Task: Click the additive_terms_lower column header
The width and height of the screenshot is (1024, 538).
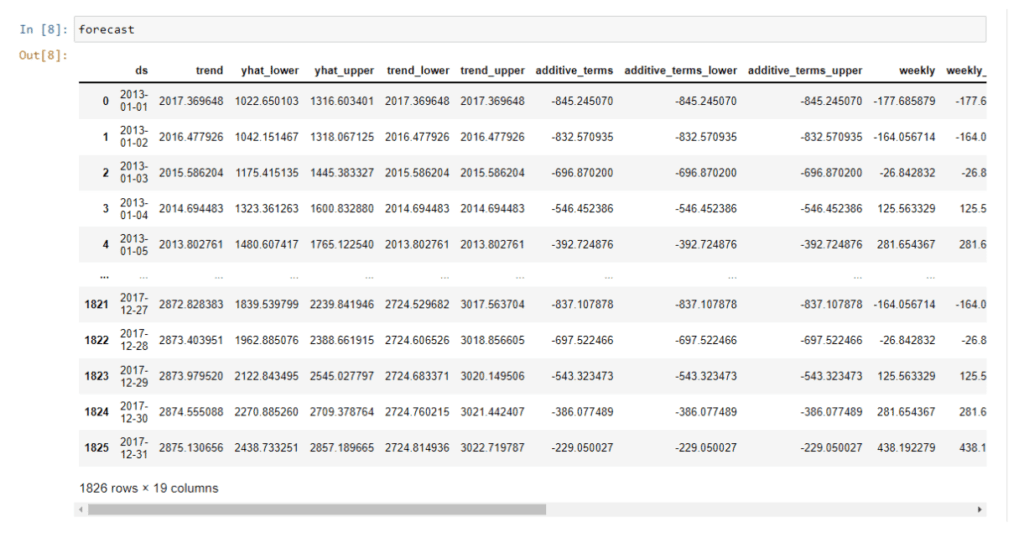Action: pos(680,71)
